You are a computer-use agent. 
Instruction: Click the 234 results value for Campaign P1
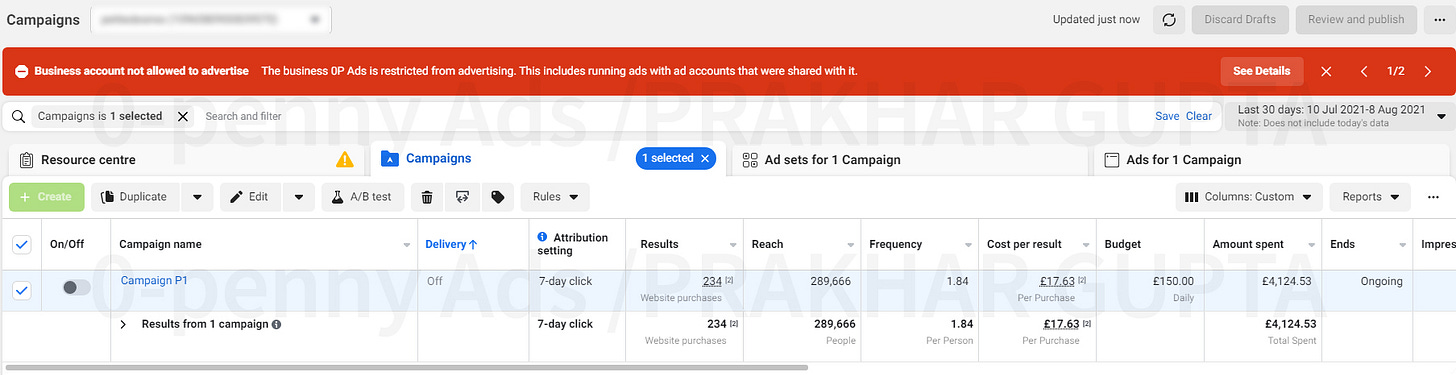pyautogui.click(x=712, y=281)
